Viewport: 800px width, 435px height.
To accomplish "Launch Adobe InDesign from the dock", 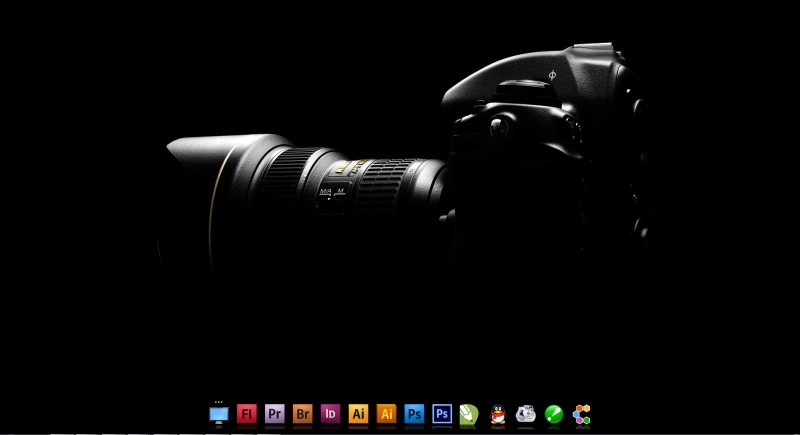I will point(331,414).
